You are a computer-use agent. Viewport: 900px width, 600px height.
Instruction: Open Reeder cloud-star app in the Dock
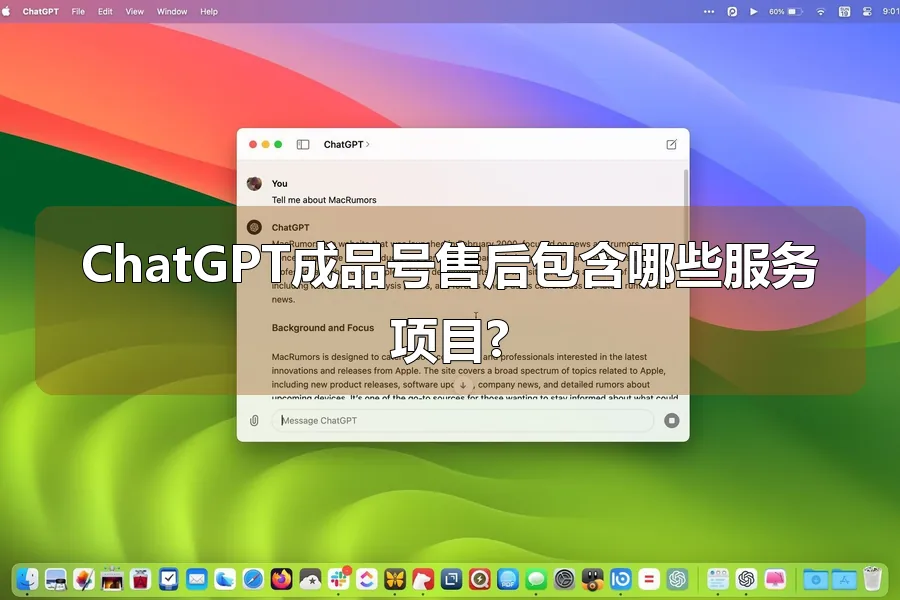pyautogui.click(x=310, y=579)
